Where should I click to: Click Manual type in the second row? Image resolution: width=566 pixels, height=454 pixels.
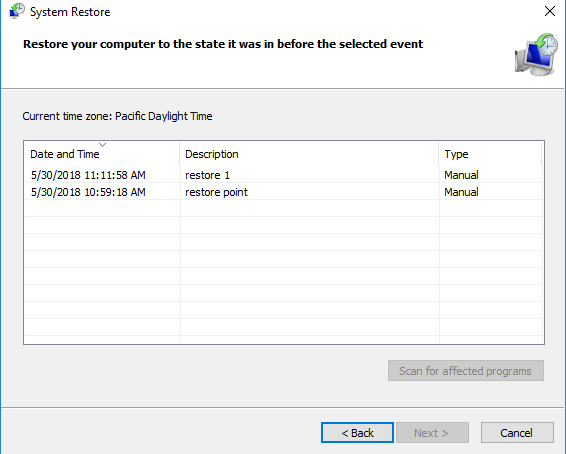coord(461,192)
